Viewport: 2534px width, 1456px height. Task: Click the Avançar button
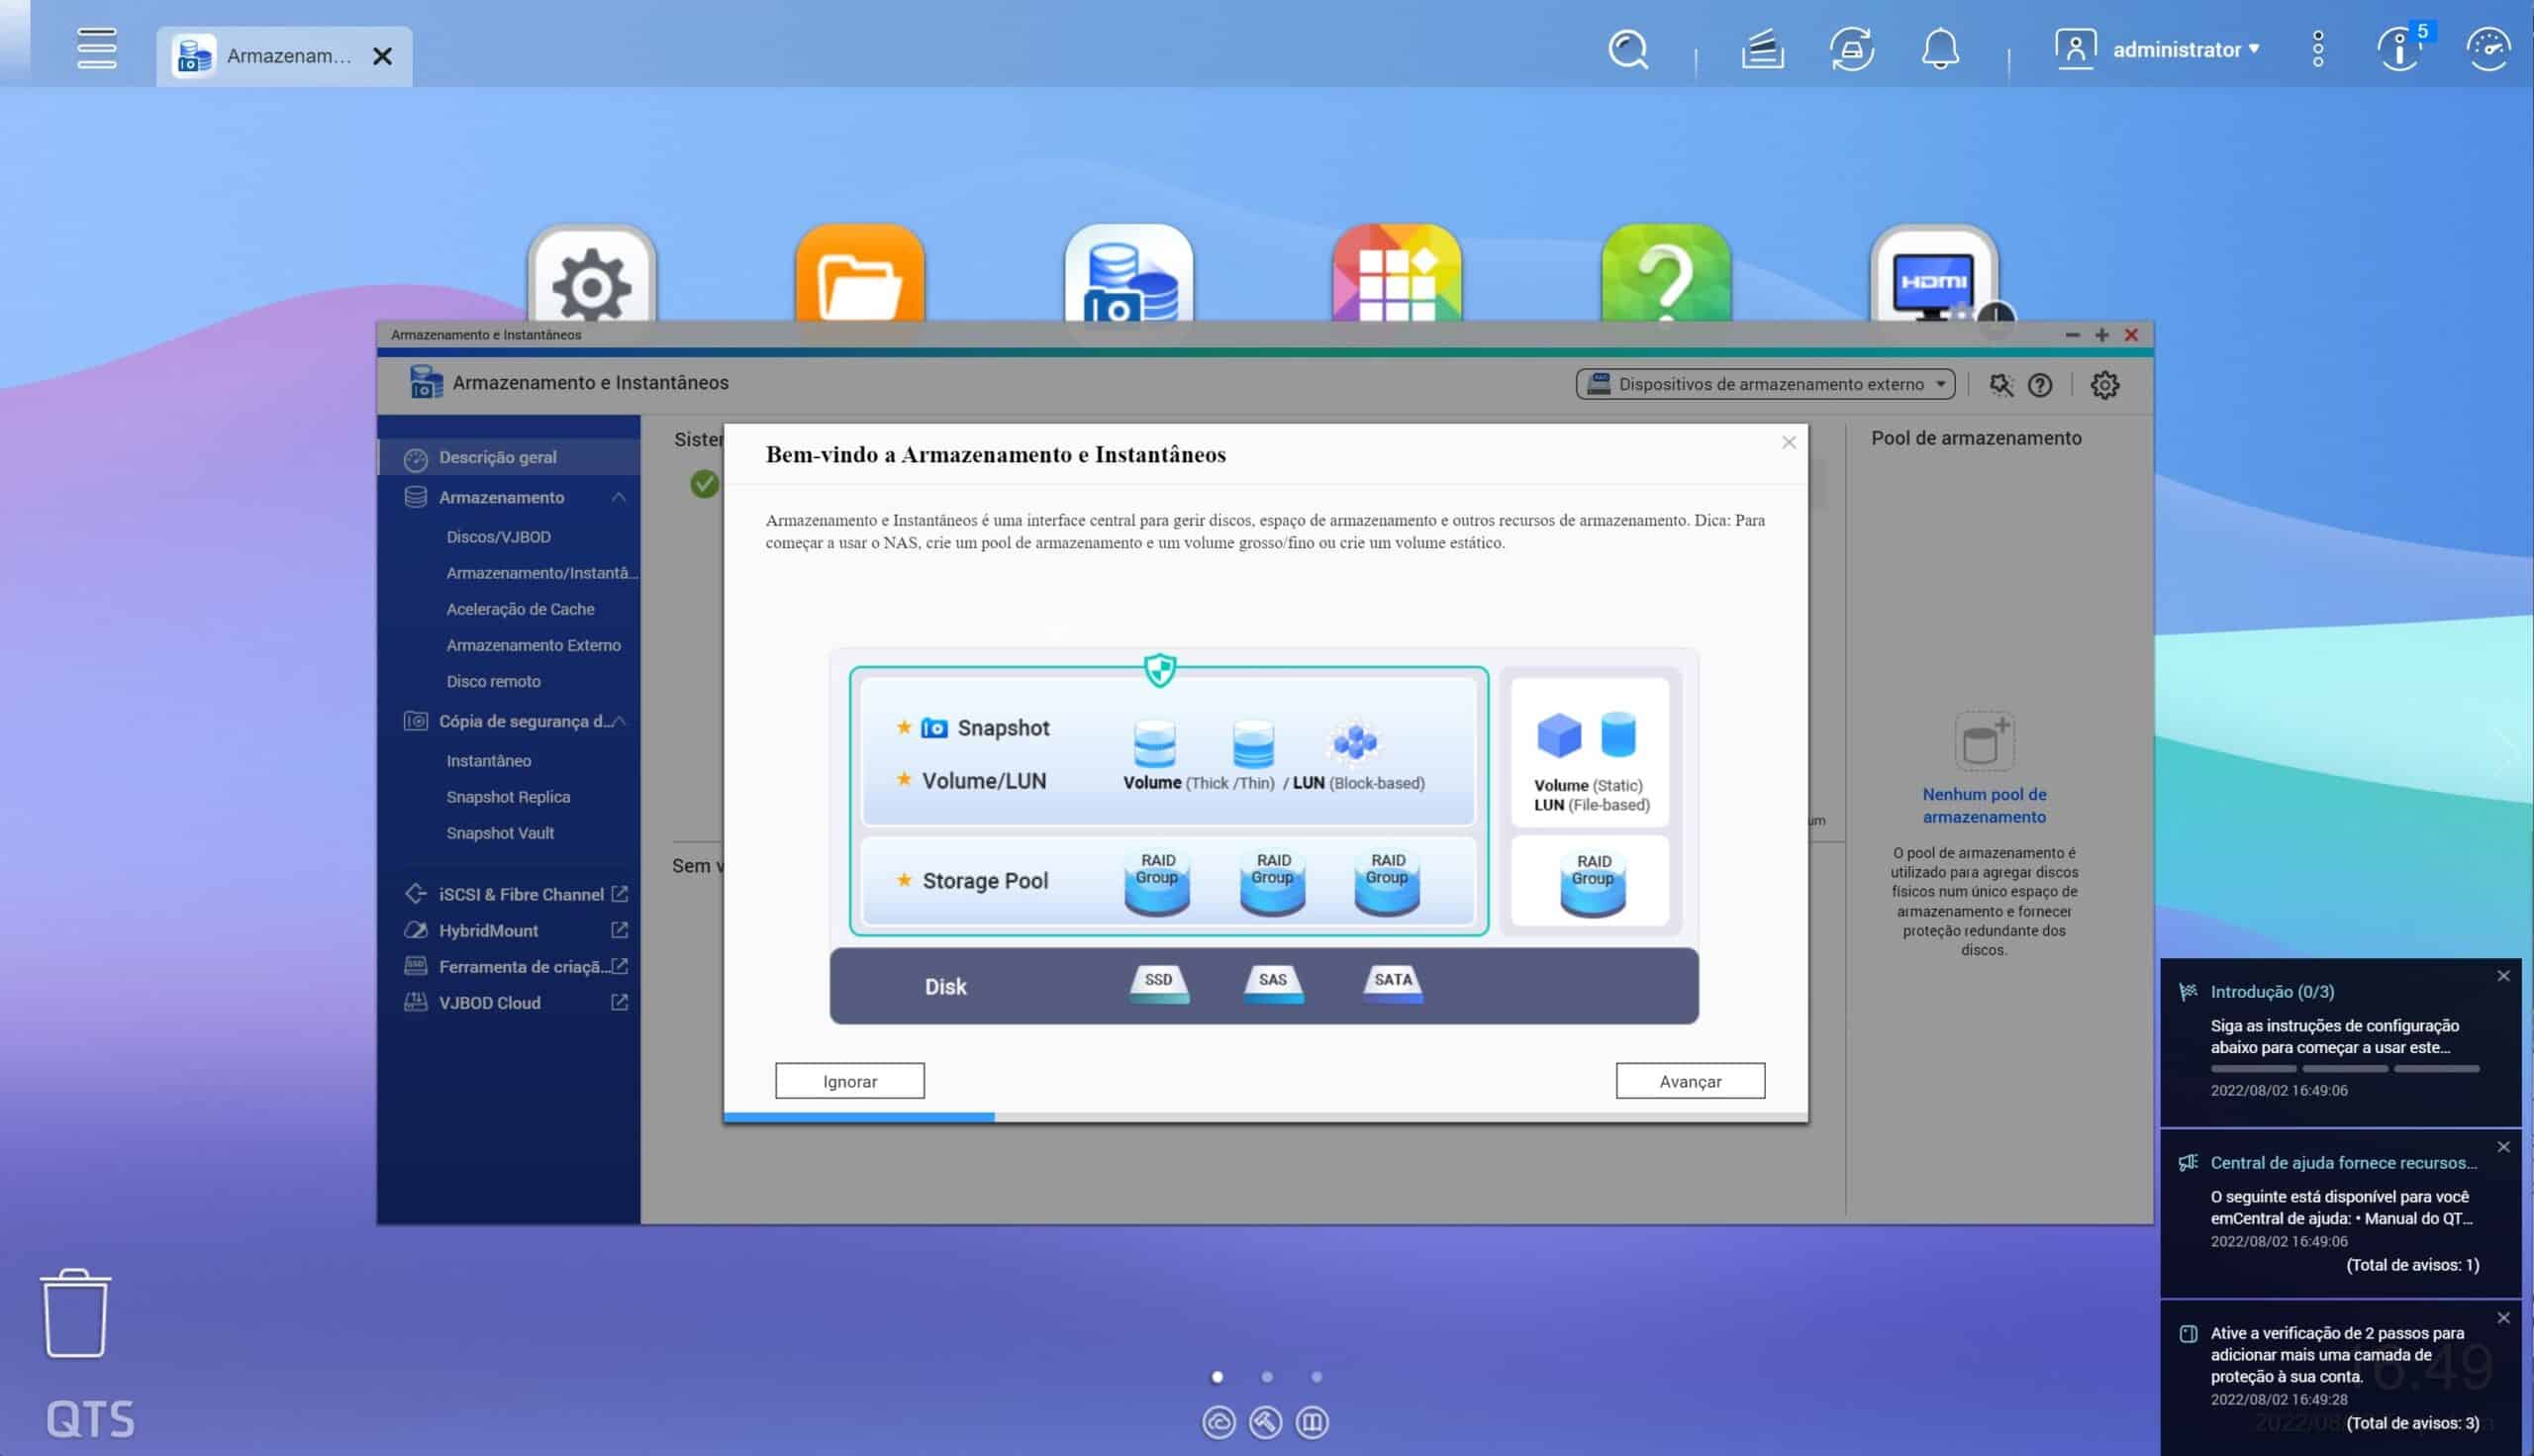click(x=1690, y=1081)
